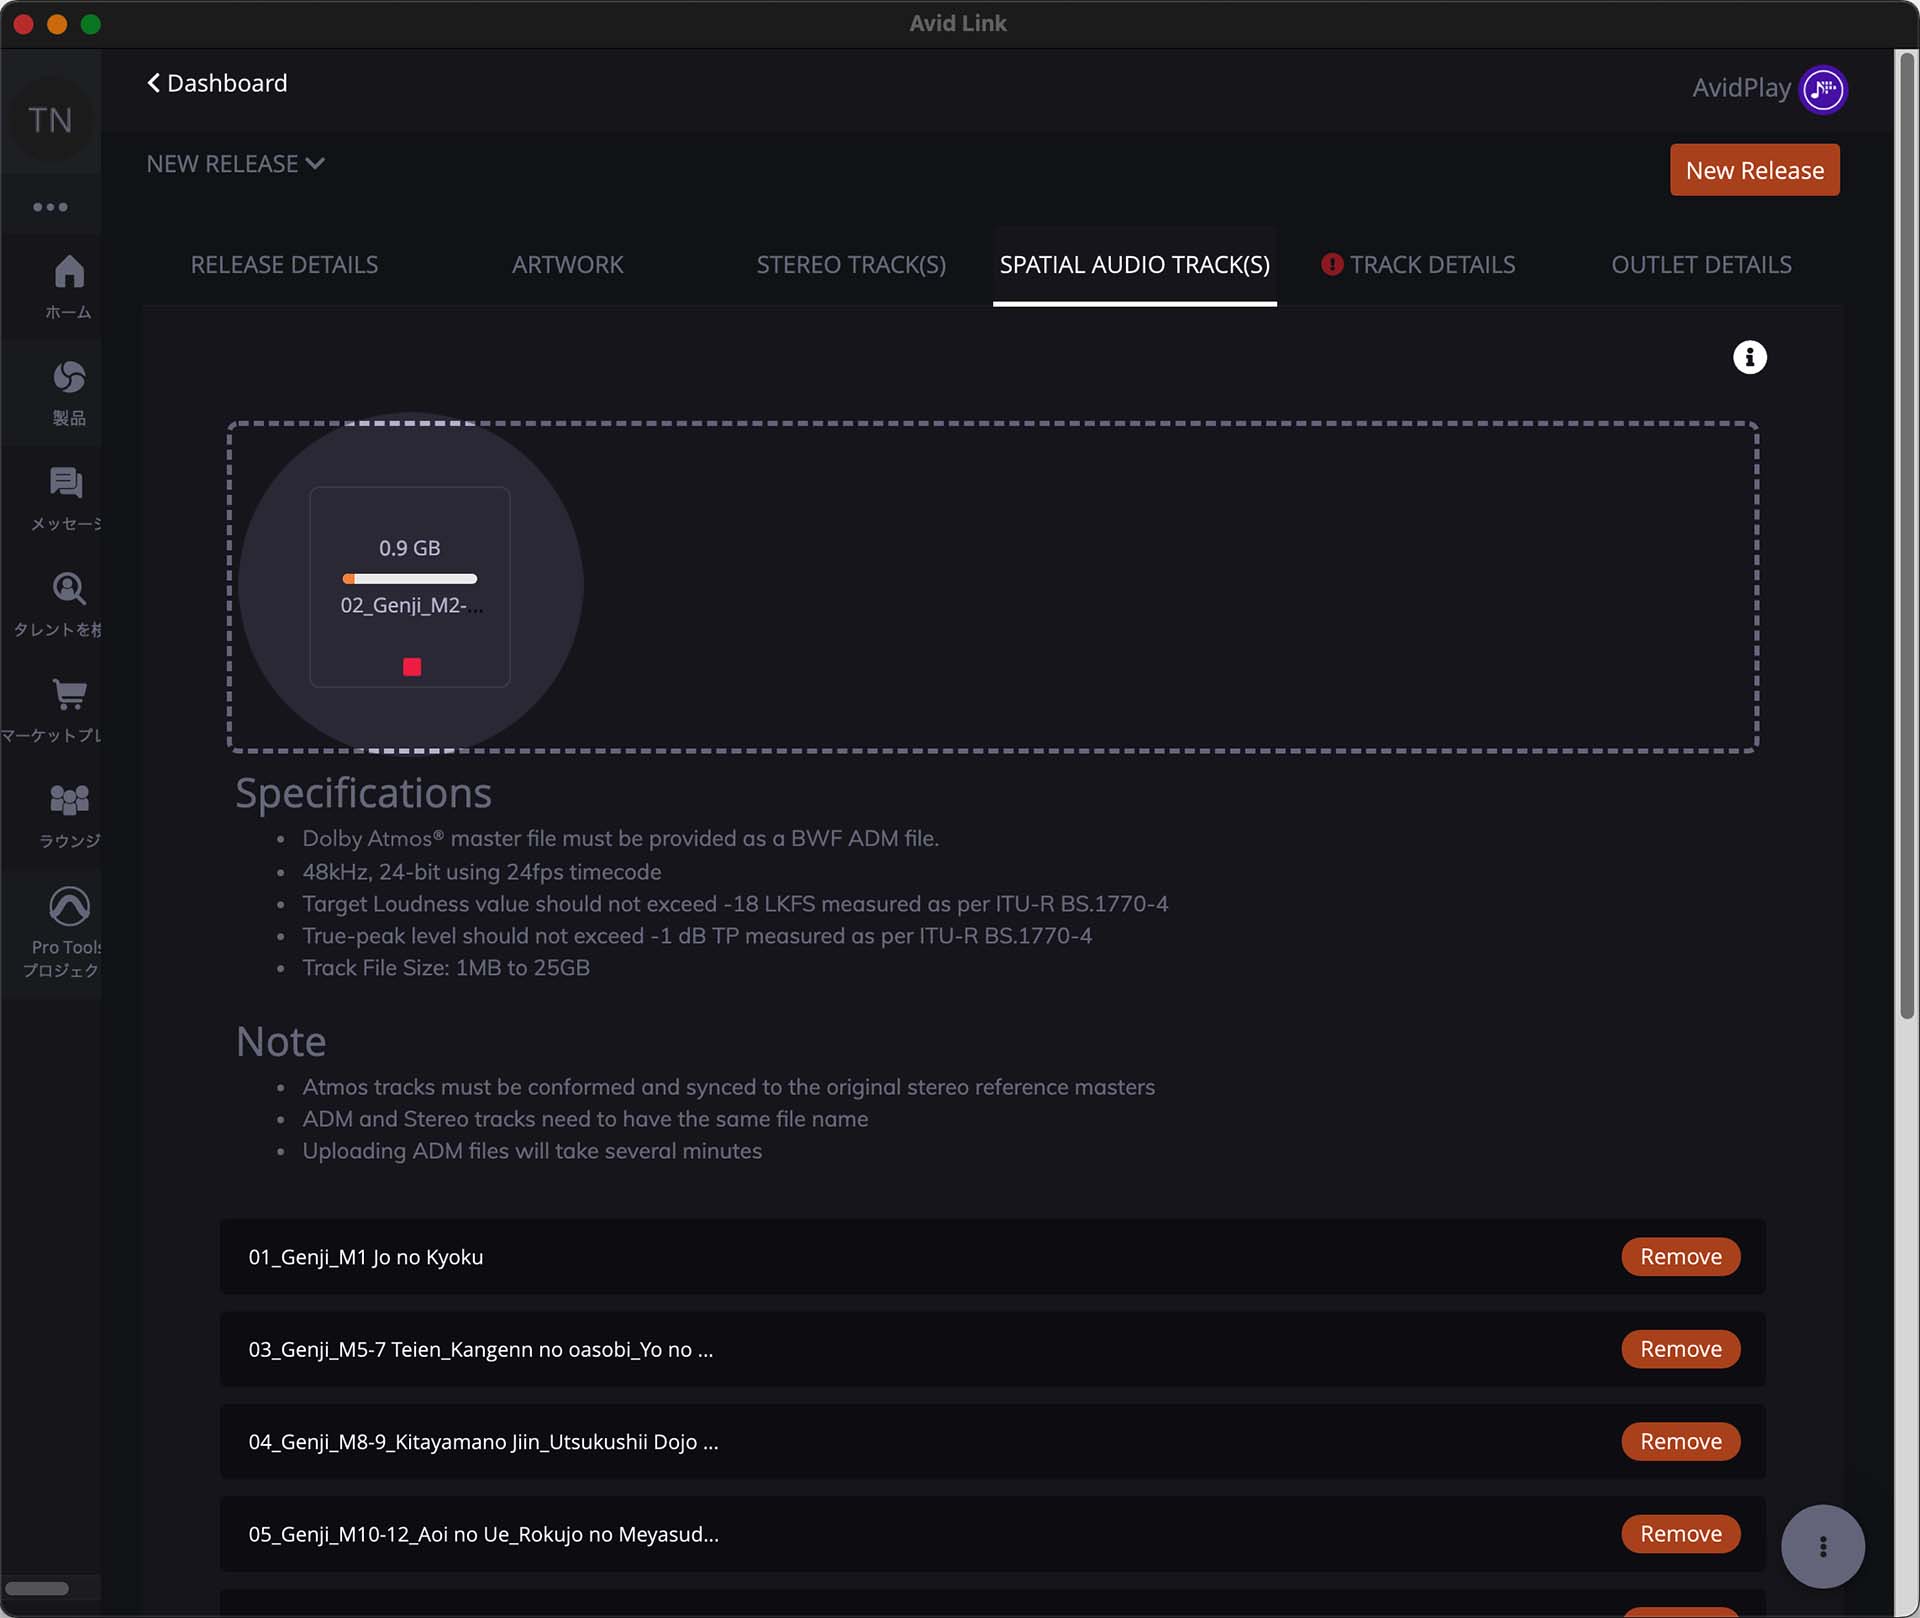
Task: Click the info icon above upload area
Action: coord(1749,357)
